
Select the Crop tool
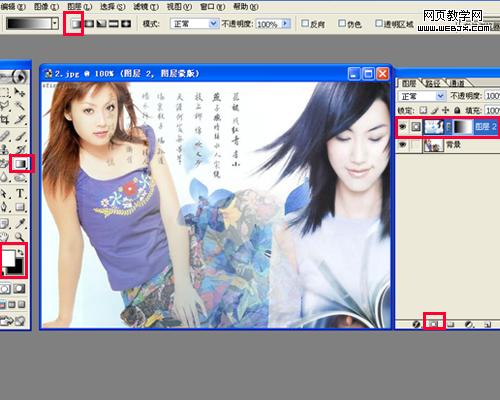(x=5, y=119)
